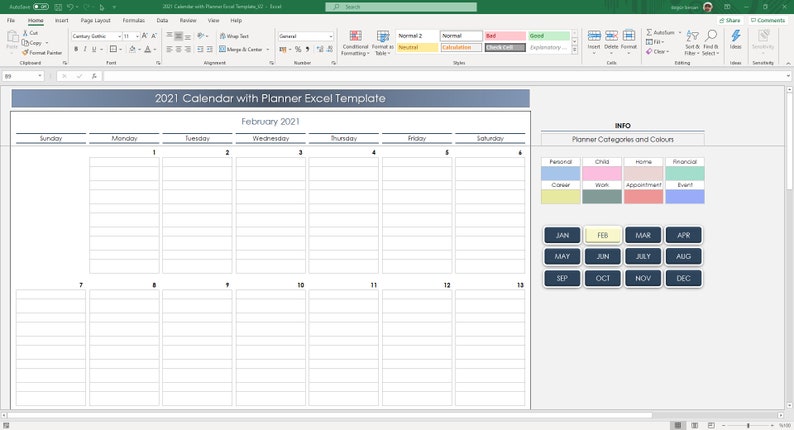Open the Ideas pane
794x430 pixels.
[x=736, y=39]
